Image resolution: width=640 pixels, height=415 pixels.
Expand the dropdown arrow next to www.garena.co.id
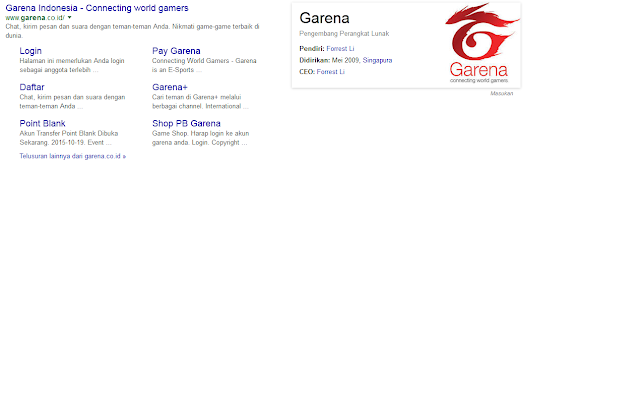click(69, 18)
